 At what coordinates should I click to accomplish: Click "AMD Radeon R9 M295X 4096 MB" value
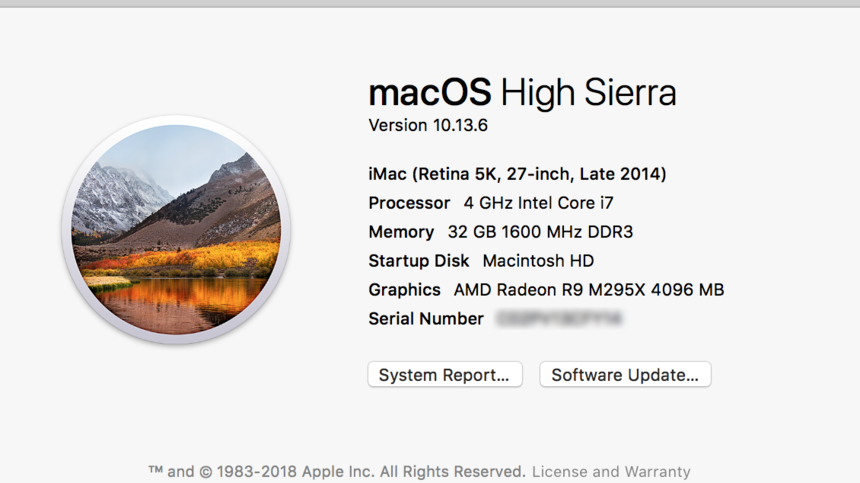pyautogui.click(x=589, y=289)
